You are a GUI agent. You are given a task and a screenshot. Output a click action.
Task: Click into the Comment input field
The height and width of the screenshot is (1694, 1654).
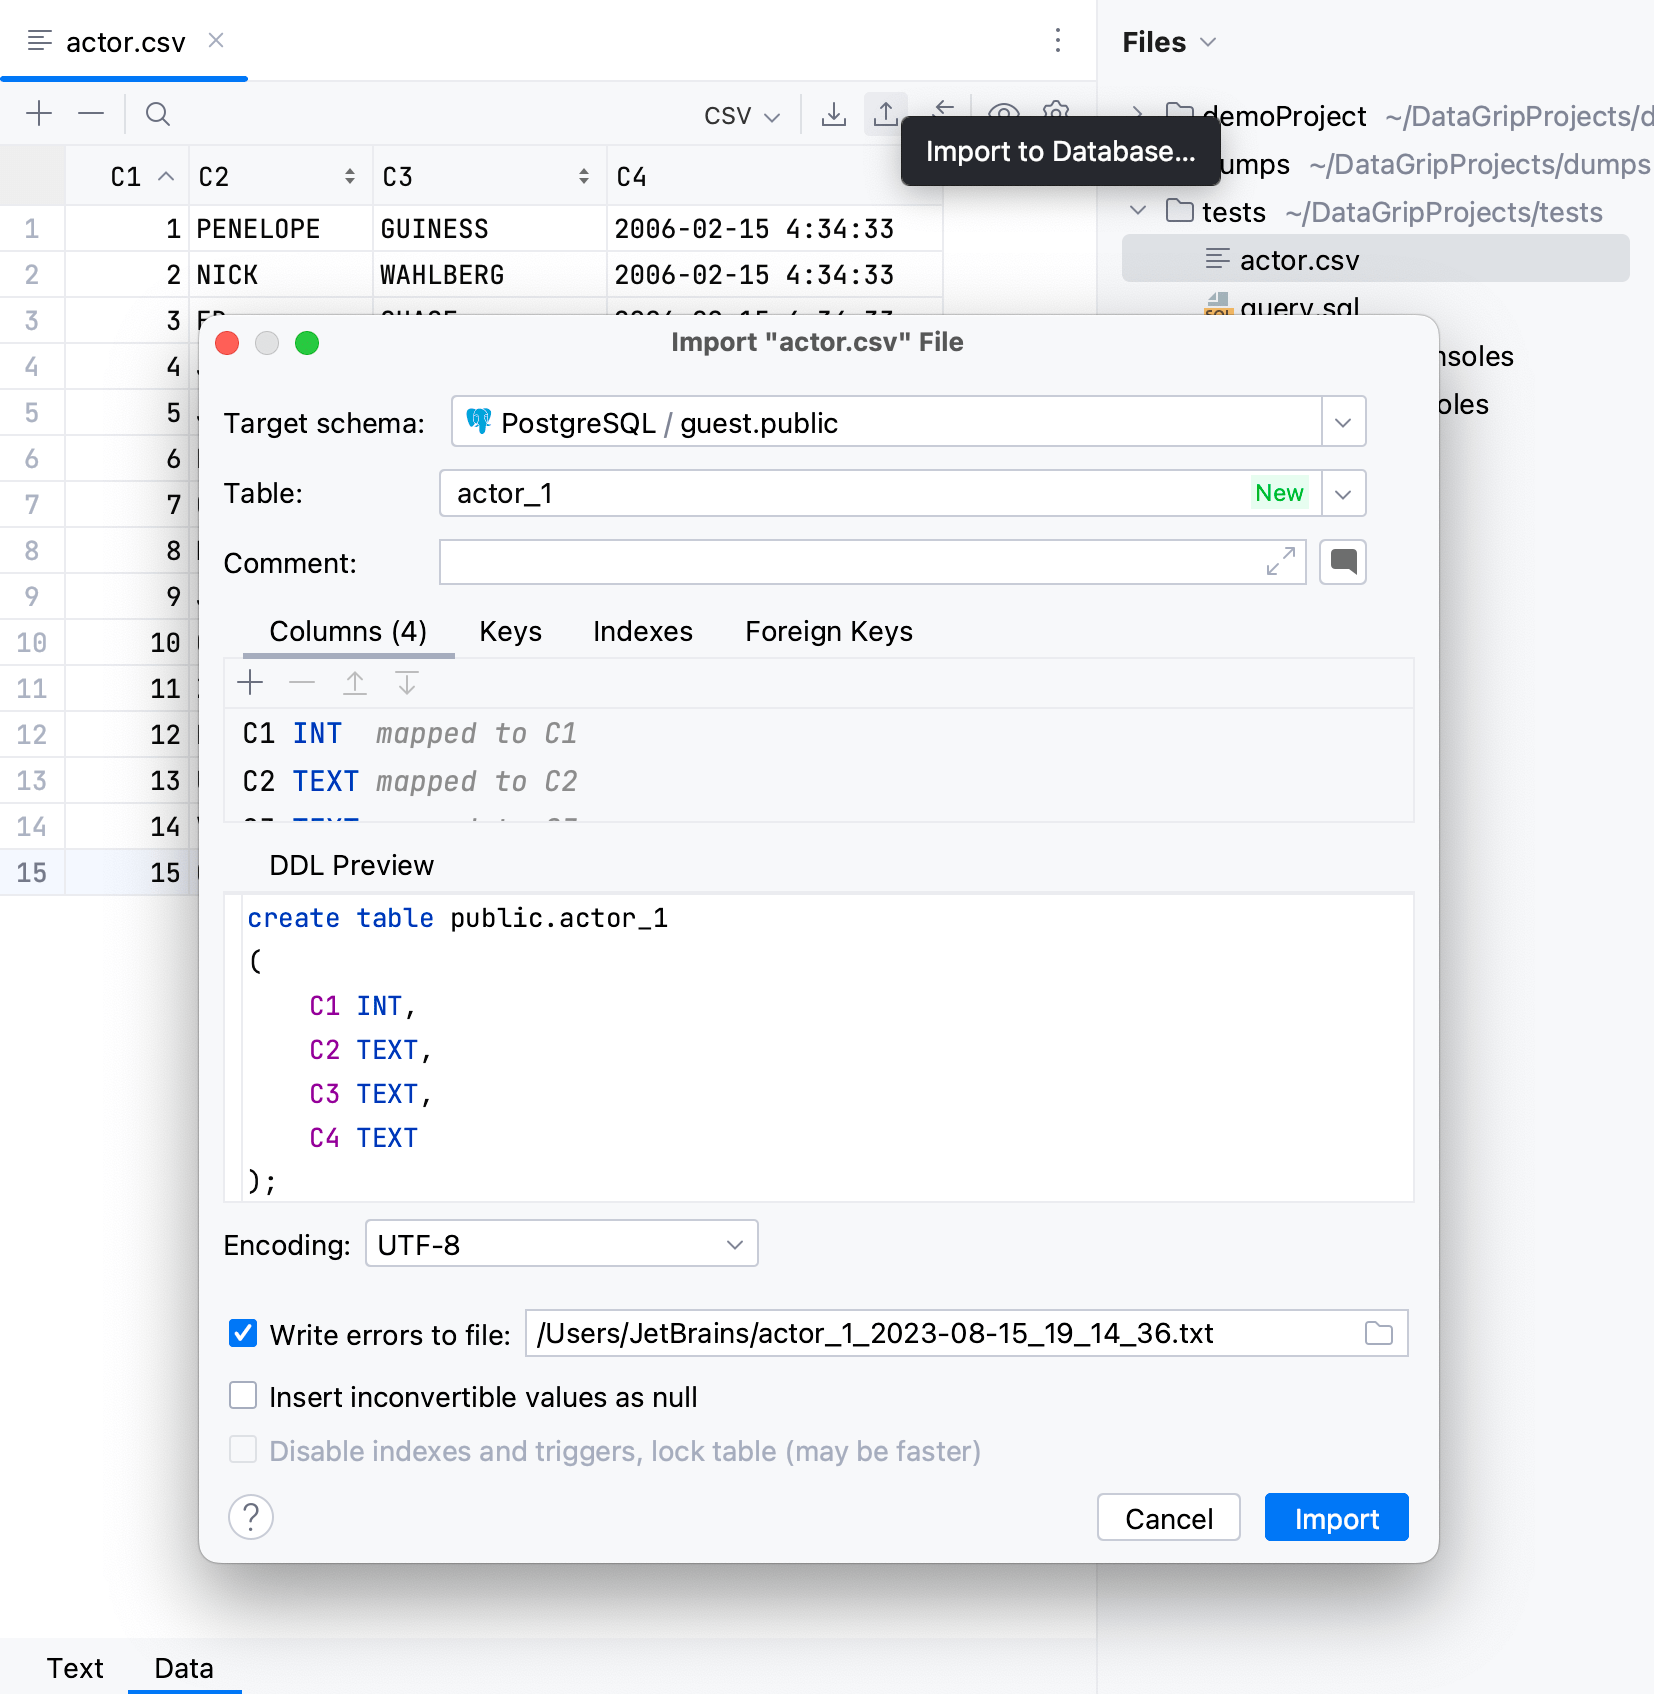[x=872, y=561]
